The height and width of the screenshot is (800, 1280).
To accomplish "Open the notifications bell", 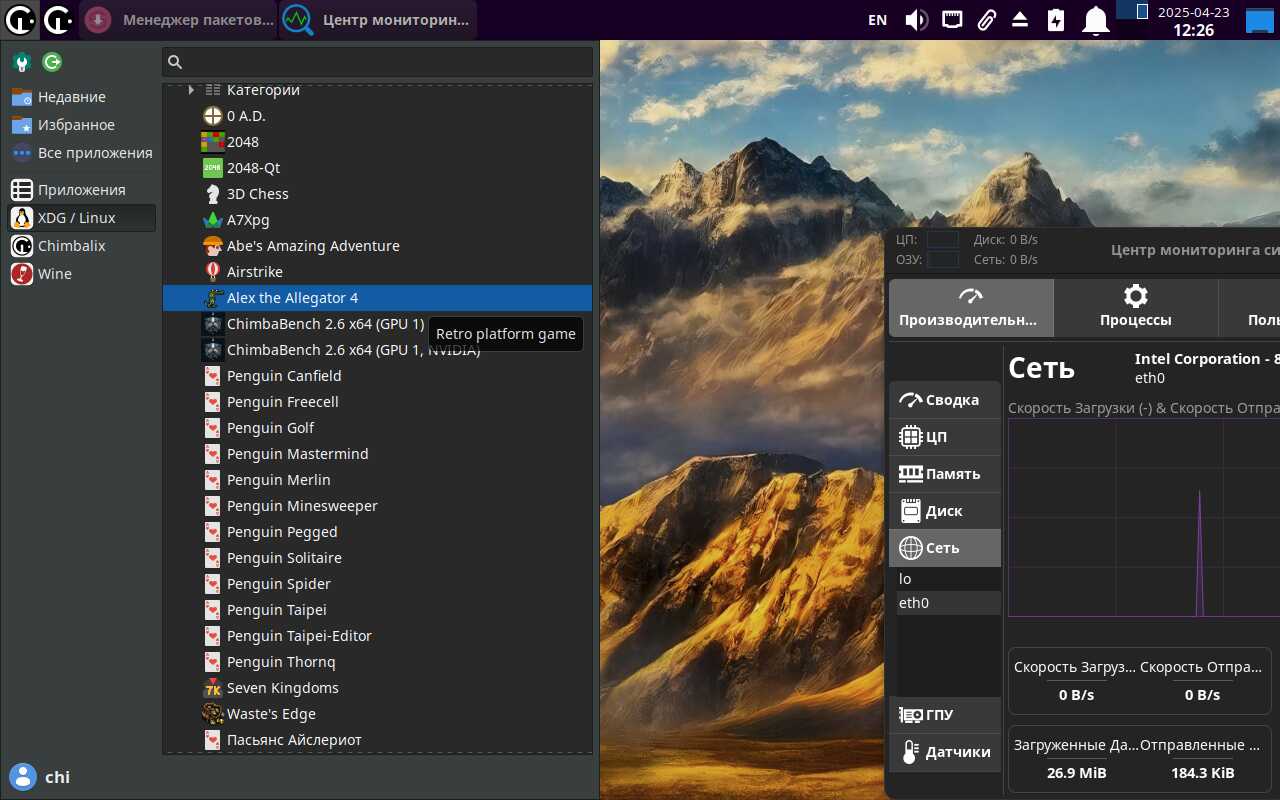I will pyautogui.click(x=1097, y=20).
